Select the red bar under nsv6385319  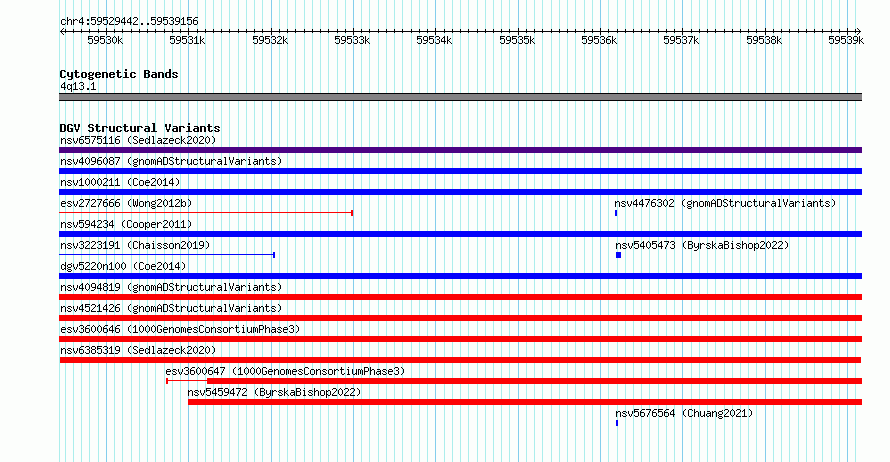(x=460, y=360)
